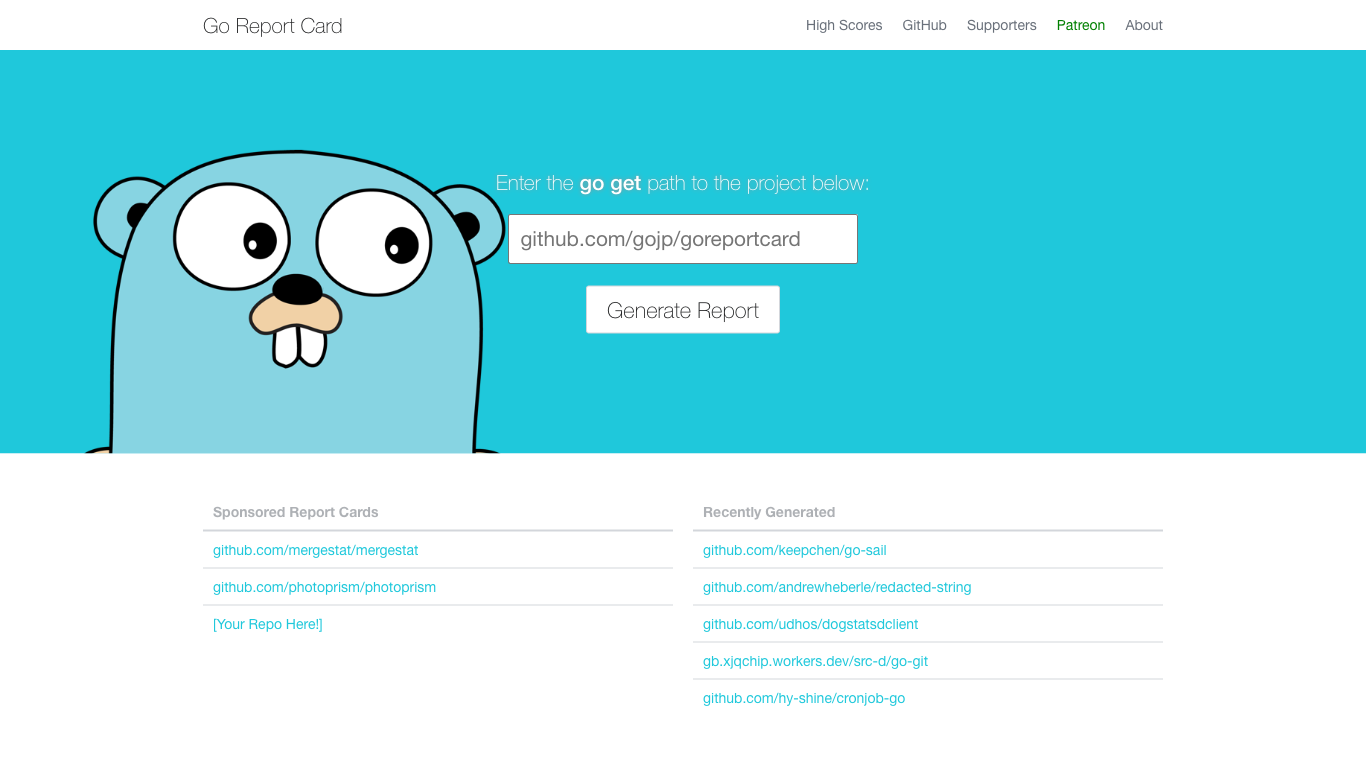Open gb.xjqchip.workers.dev/src-d/go-git report
The width and height of the screenshot is (1366, 768).
click(x=815, y=661)
